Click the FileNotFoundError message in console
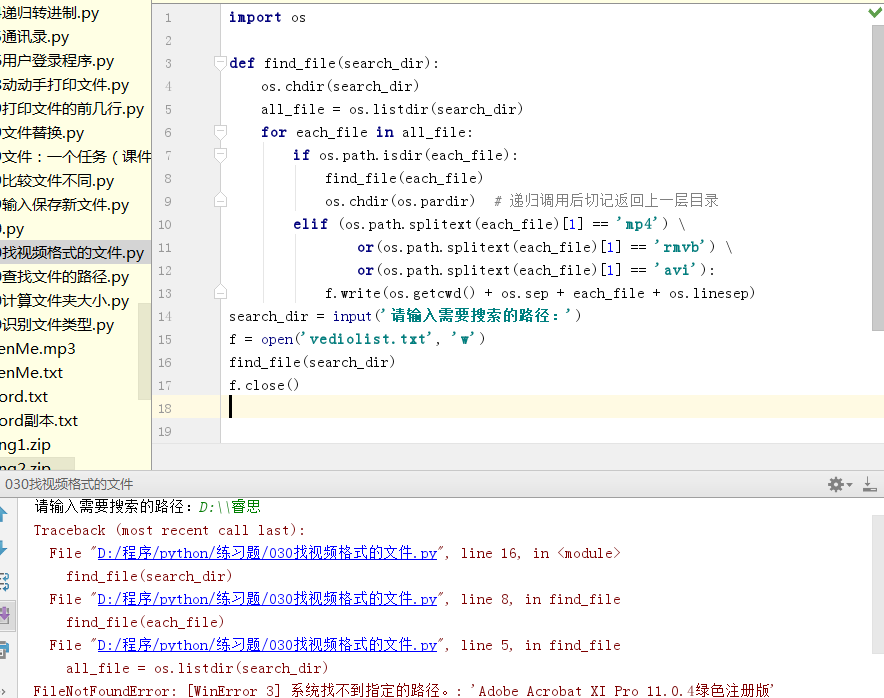Screen dimensions: 884x698 (x=404, y=691)
